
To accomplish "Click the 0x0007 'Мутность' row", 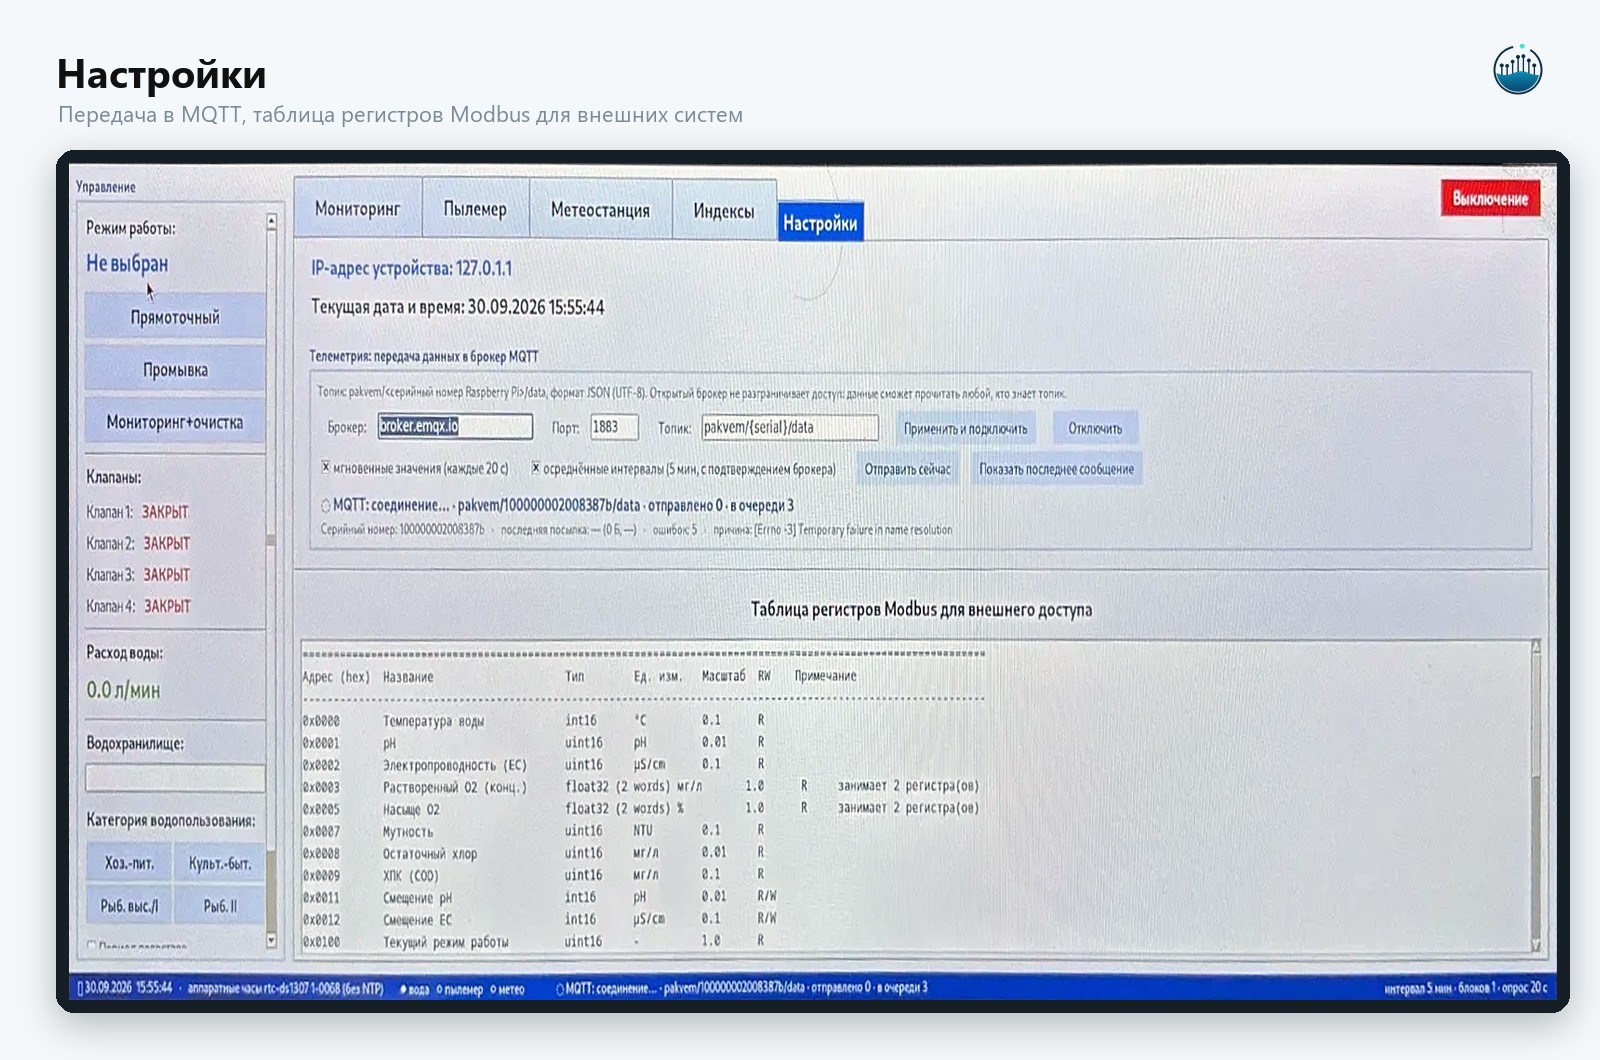I will point(535,830).
